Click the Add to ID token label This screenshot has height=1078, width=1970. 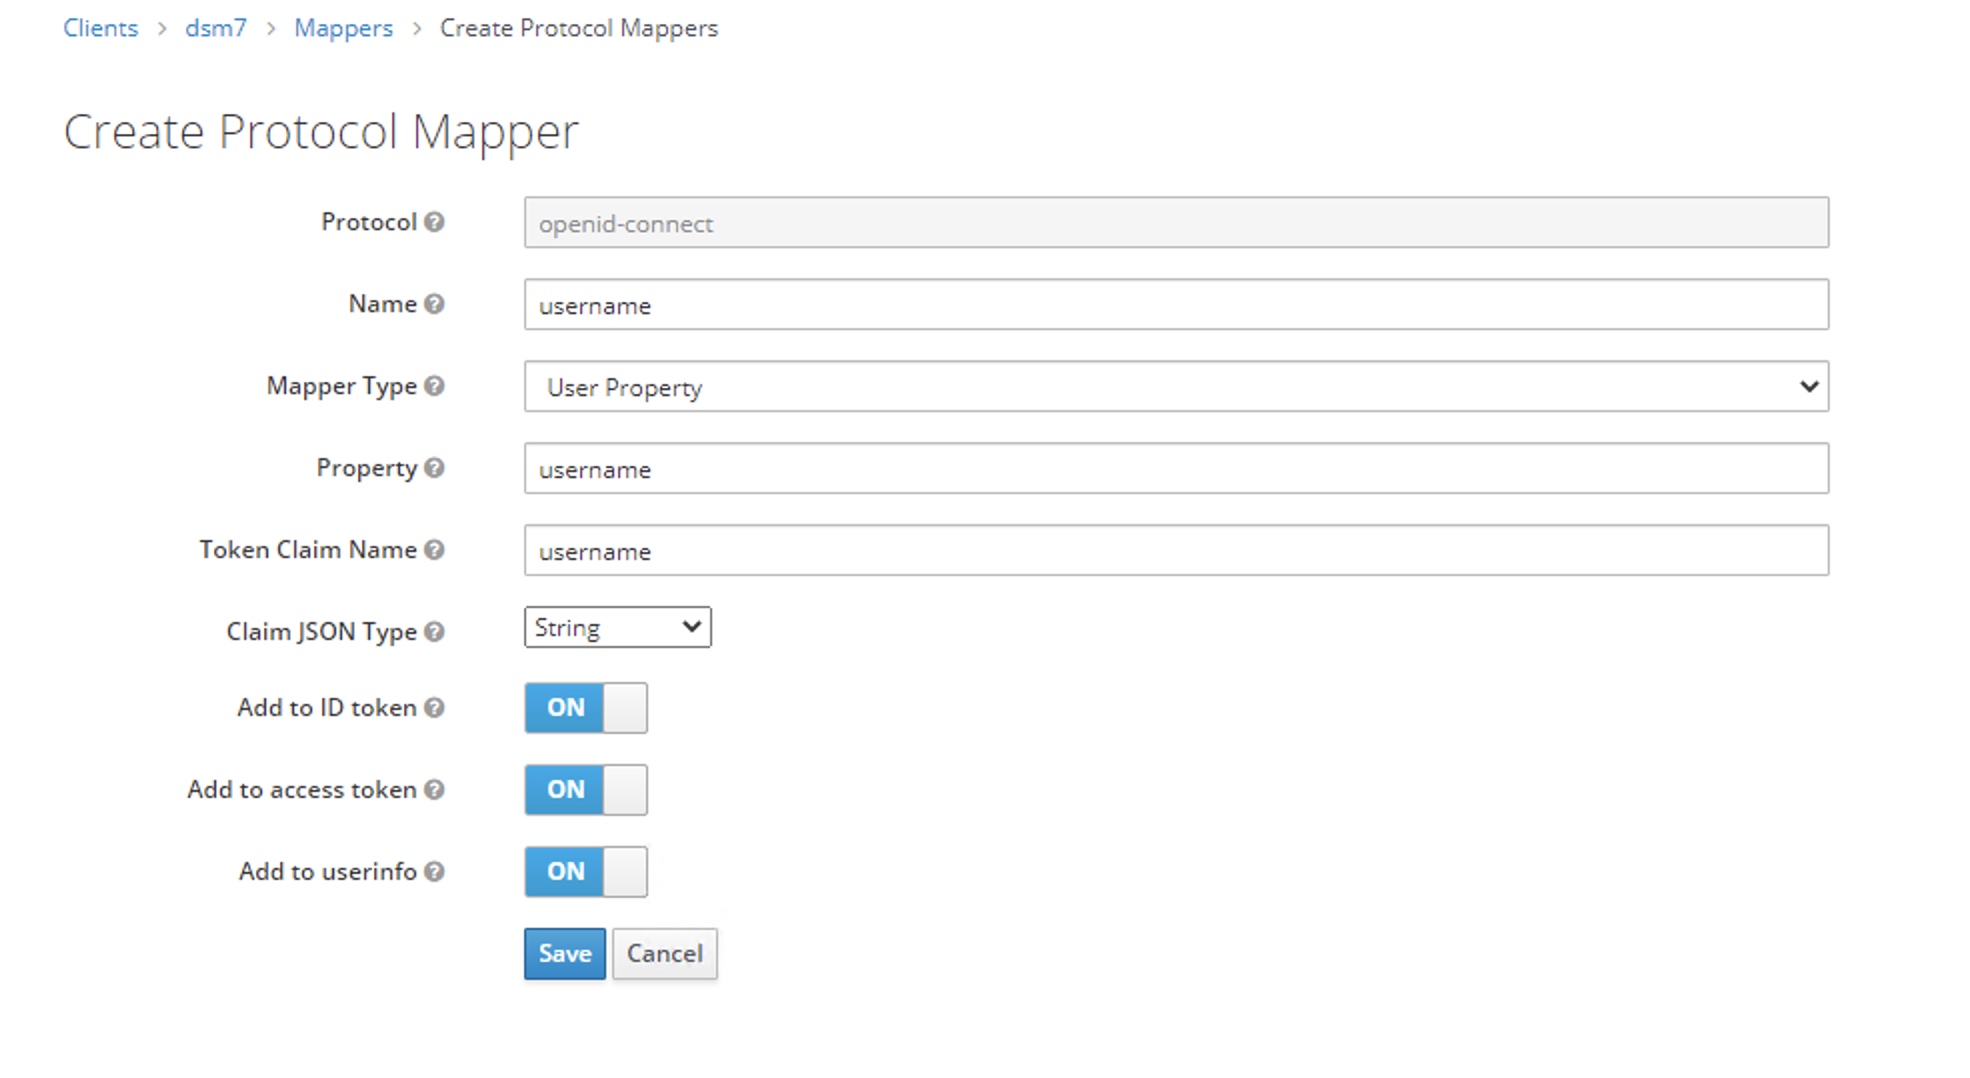point(326,708)
